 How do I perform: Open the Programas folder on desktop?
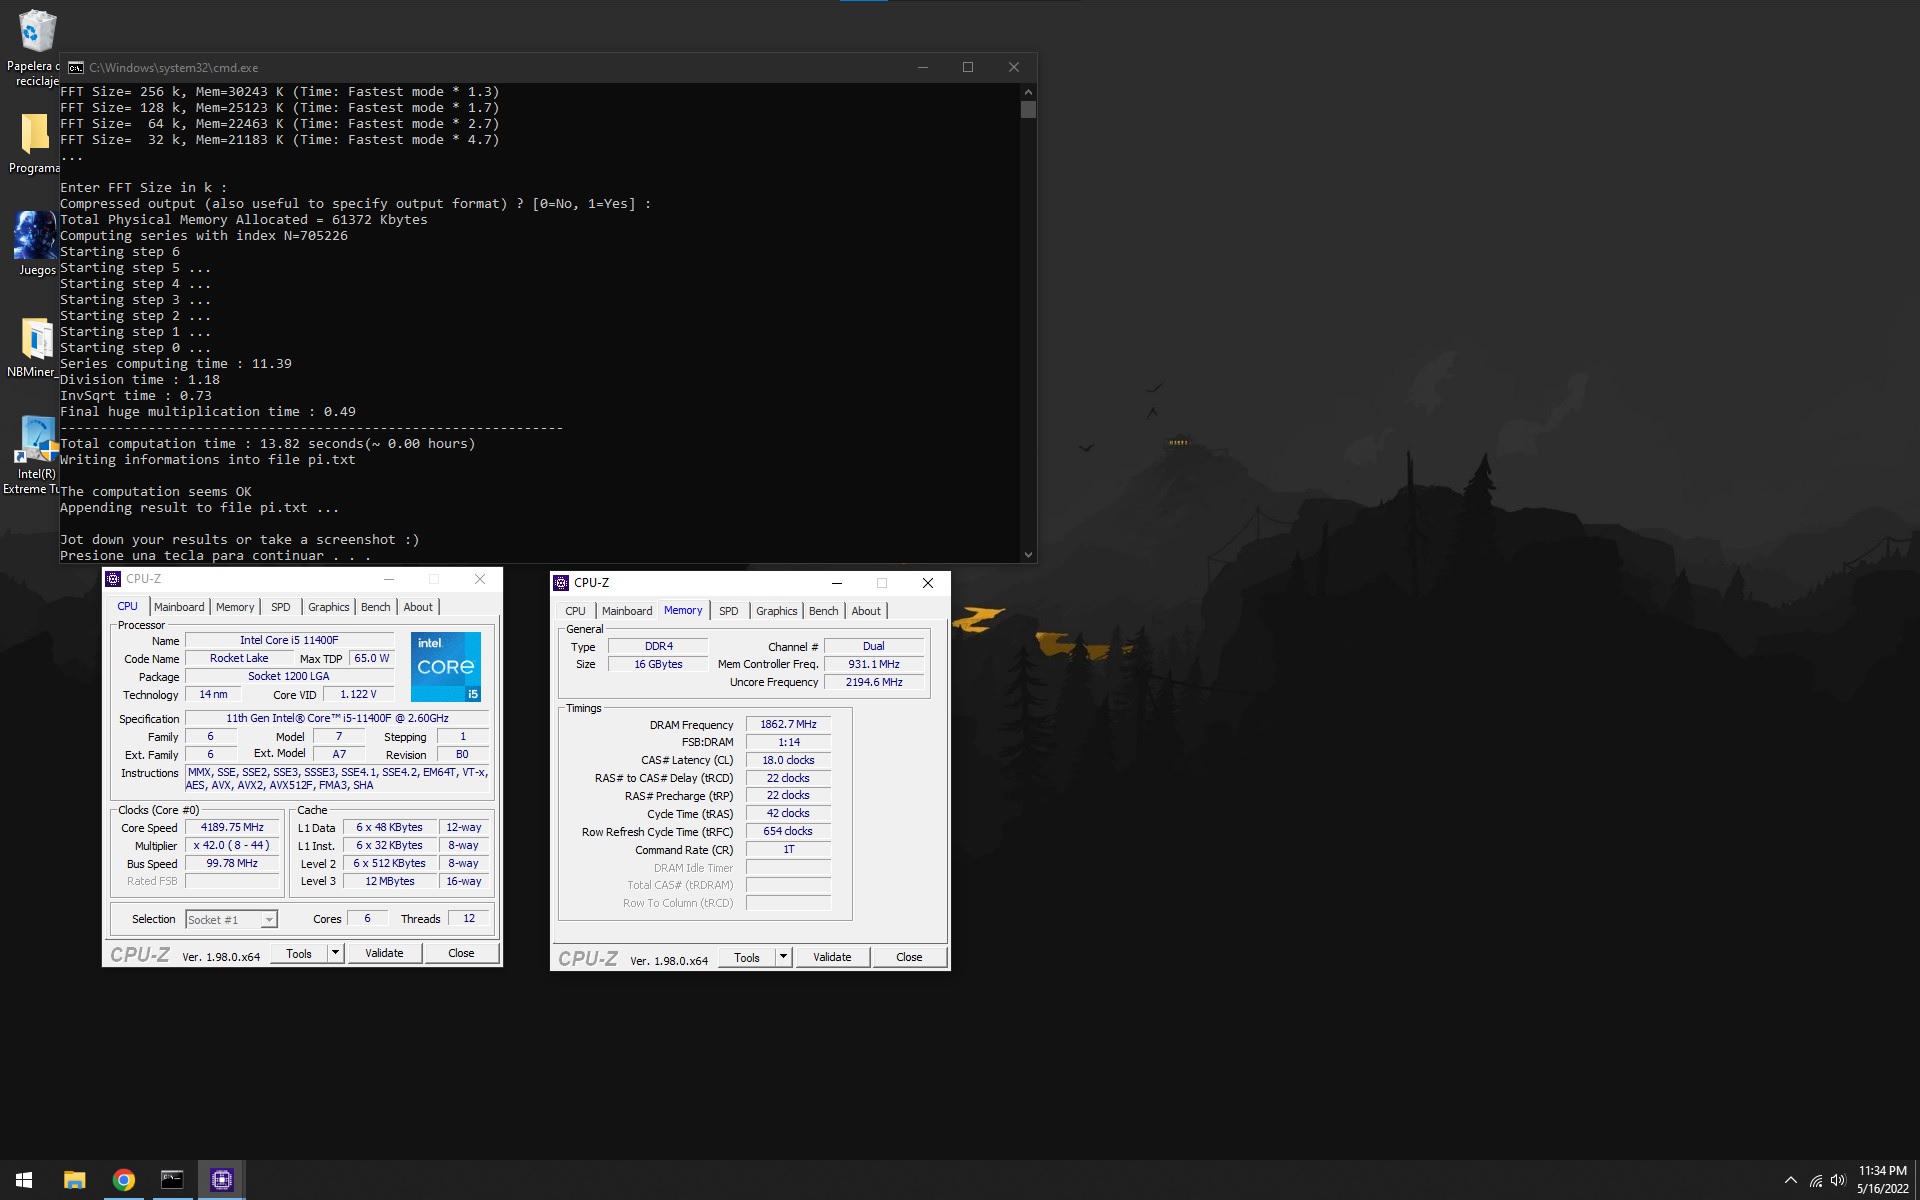[34, 145]
